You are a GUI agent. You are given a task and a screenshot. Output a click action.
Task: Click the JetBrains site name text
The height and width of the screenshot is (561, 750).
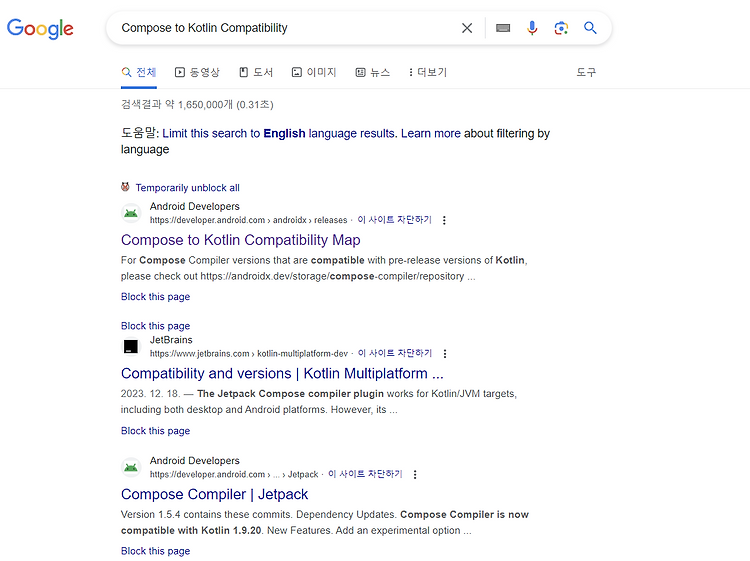coord(171,340)
